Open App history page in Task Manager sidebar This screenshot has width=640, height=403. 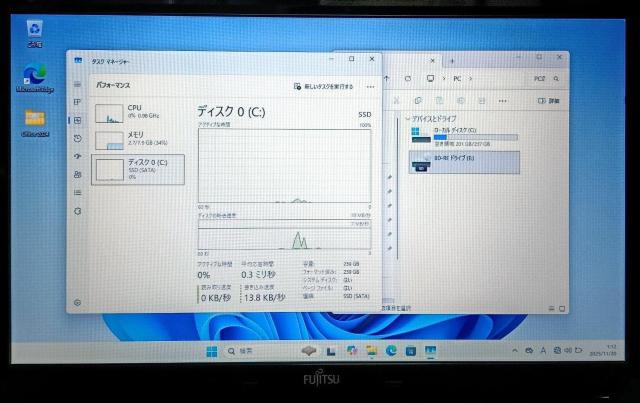point(78,138)
